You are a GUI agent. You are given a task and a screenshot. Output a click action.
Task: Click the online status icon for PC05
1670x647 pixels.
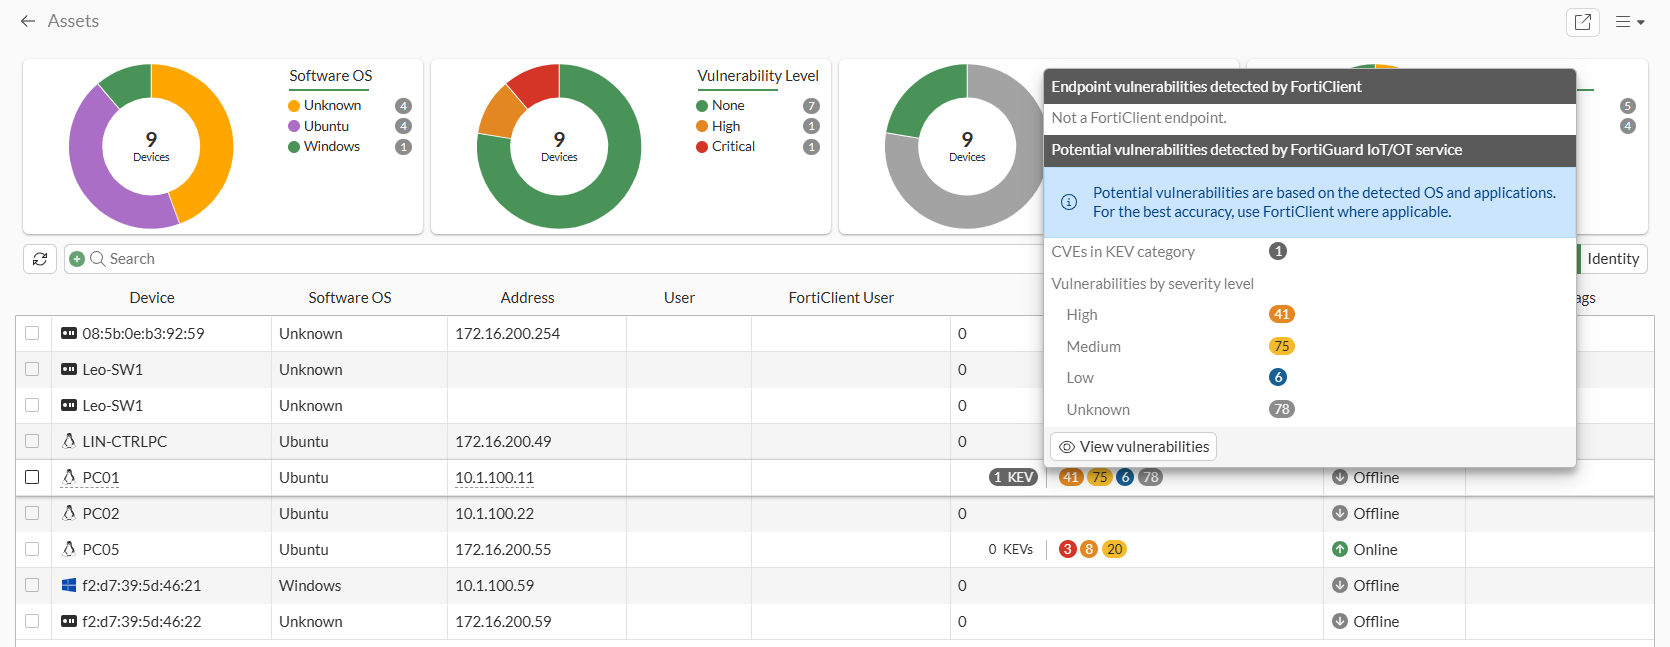[1340, 549]
